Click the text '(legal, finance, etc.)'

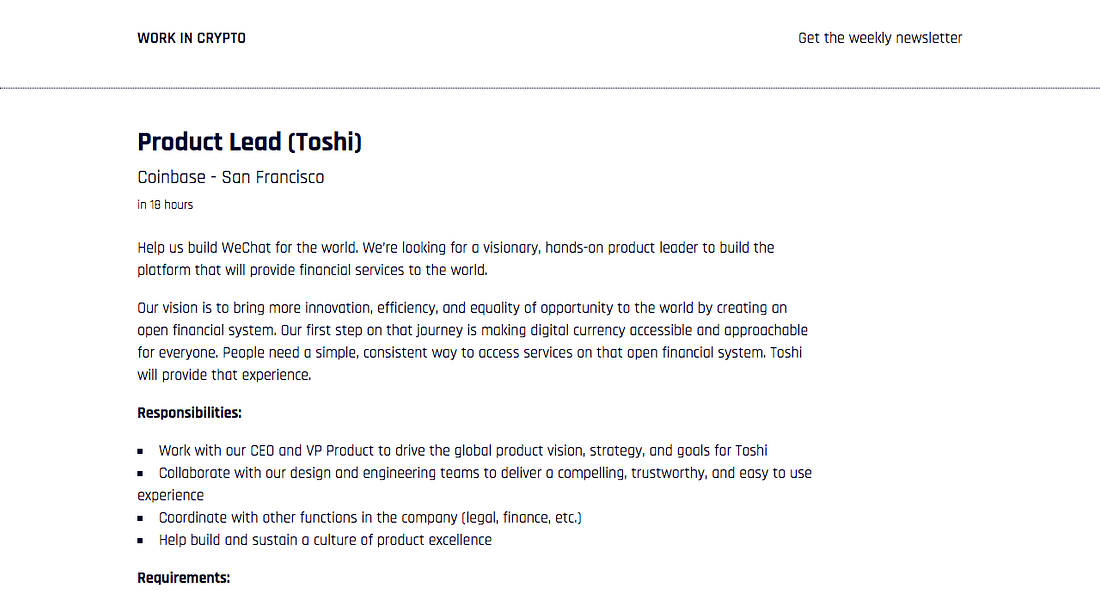[x=520, y=518]
